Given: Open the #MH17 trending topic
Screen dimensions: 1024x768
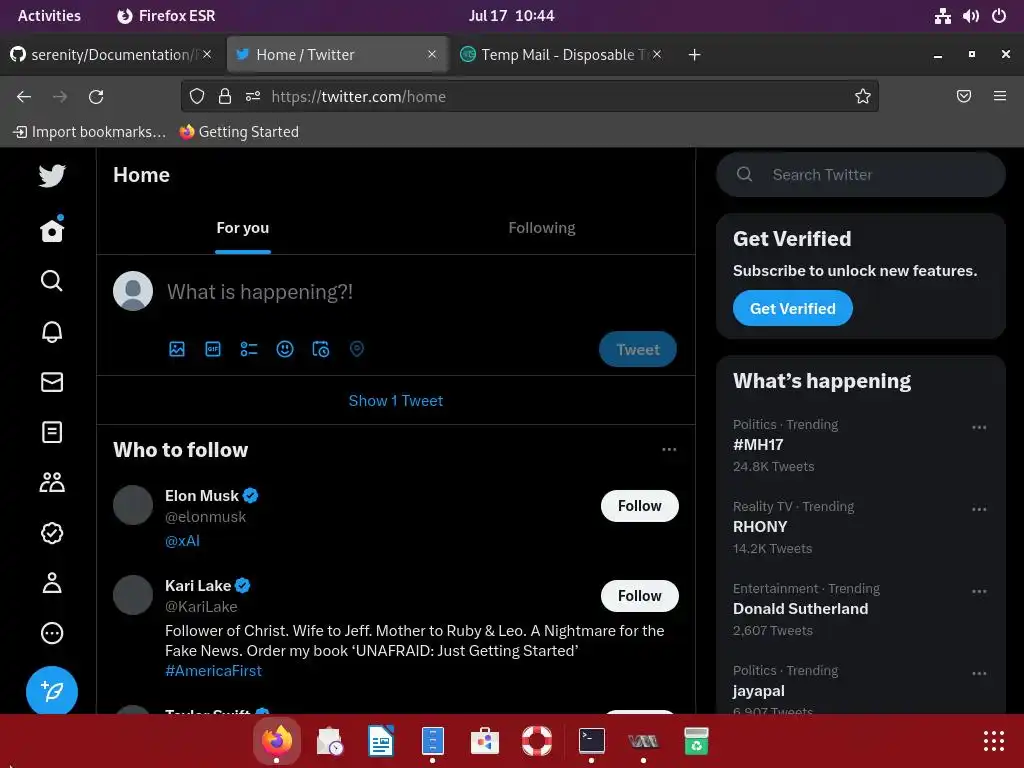Looking at the screenshot, I should 758,445.
